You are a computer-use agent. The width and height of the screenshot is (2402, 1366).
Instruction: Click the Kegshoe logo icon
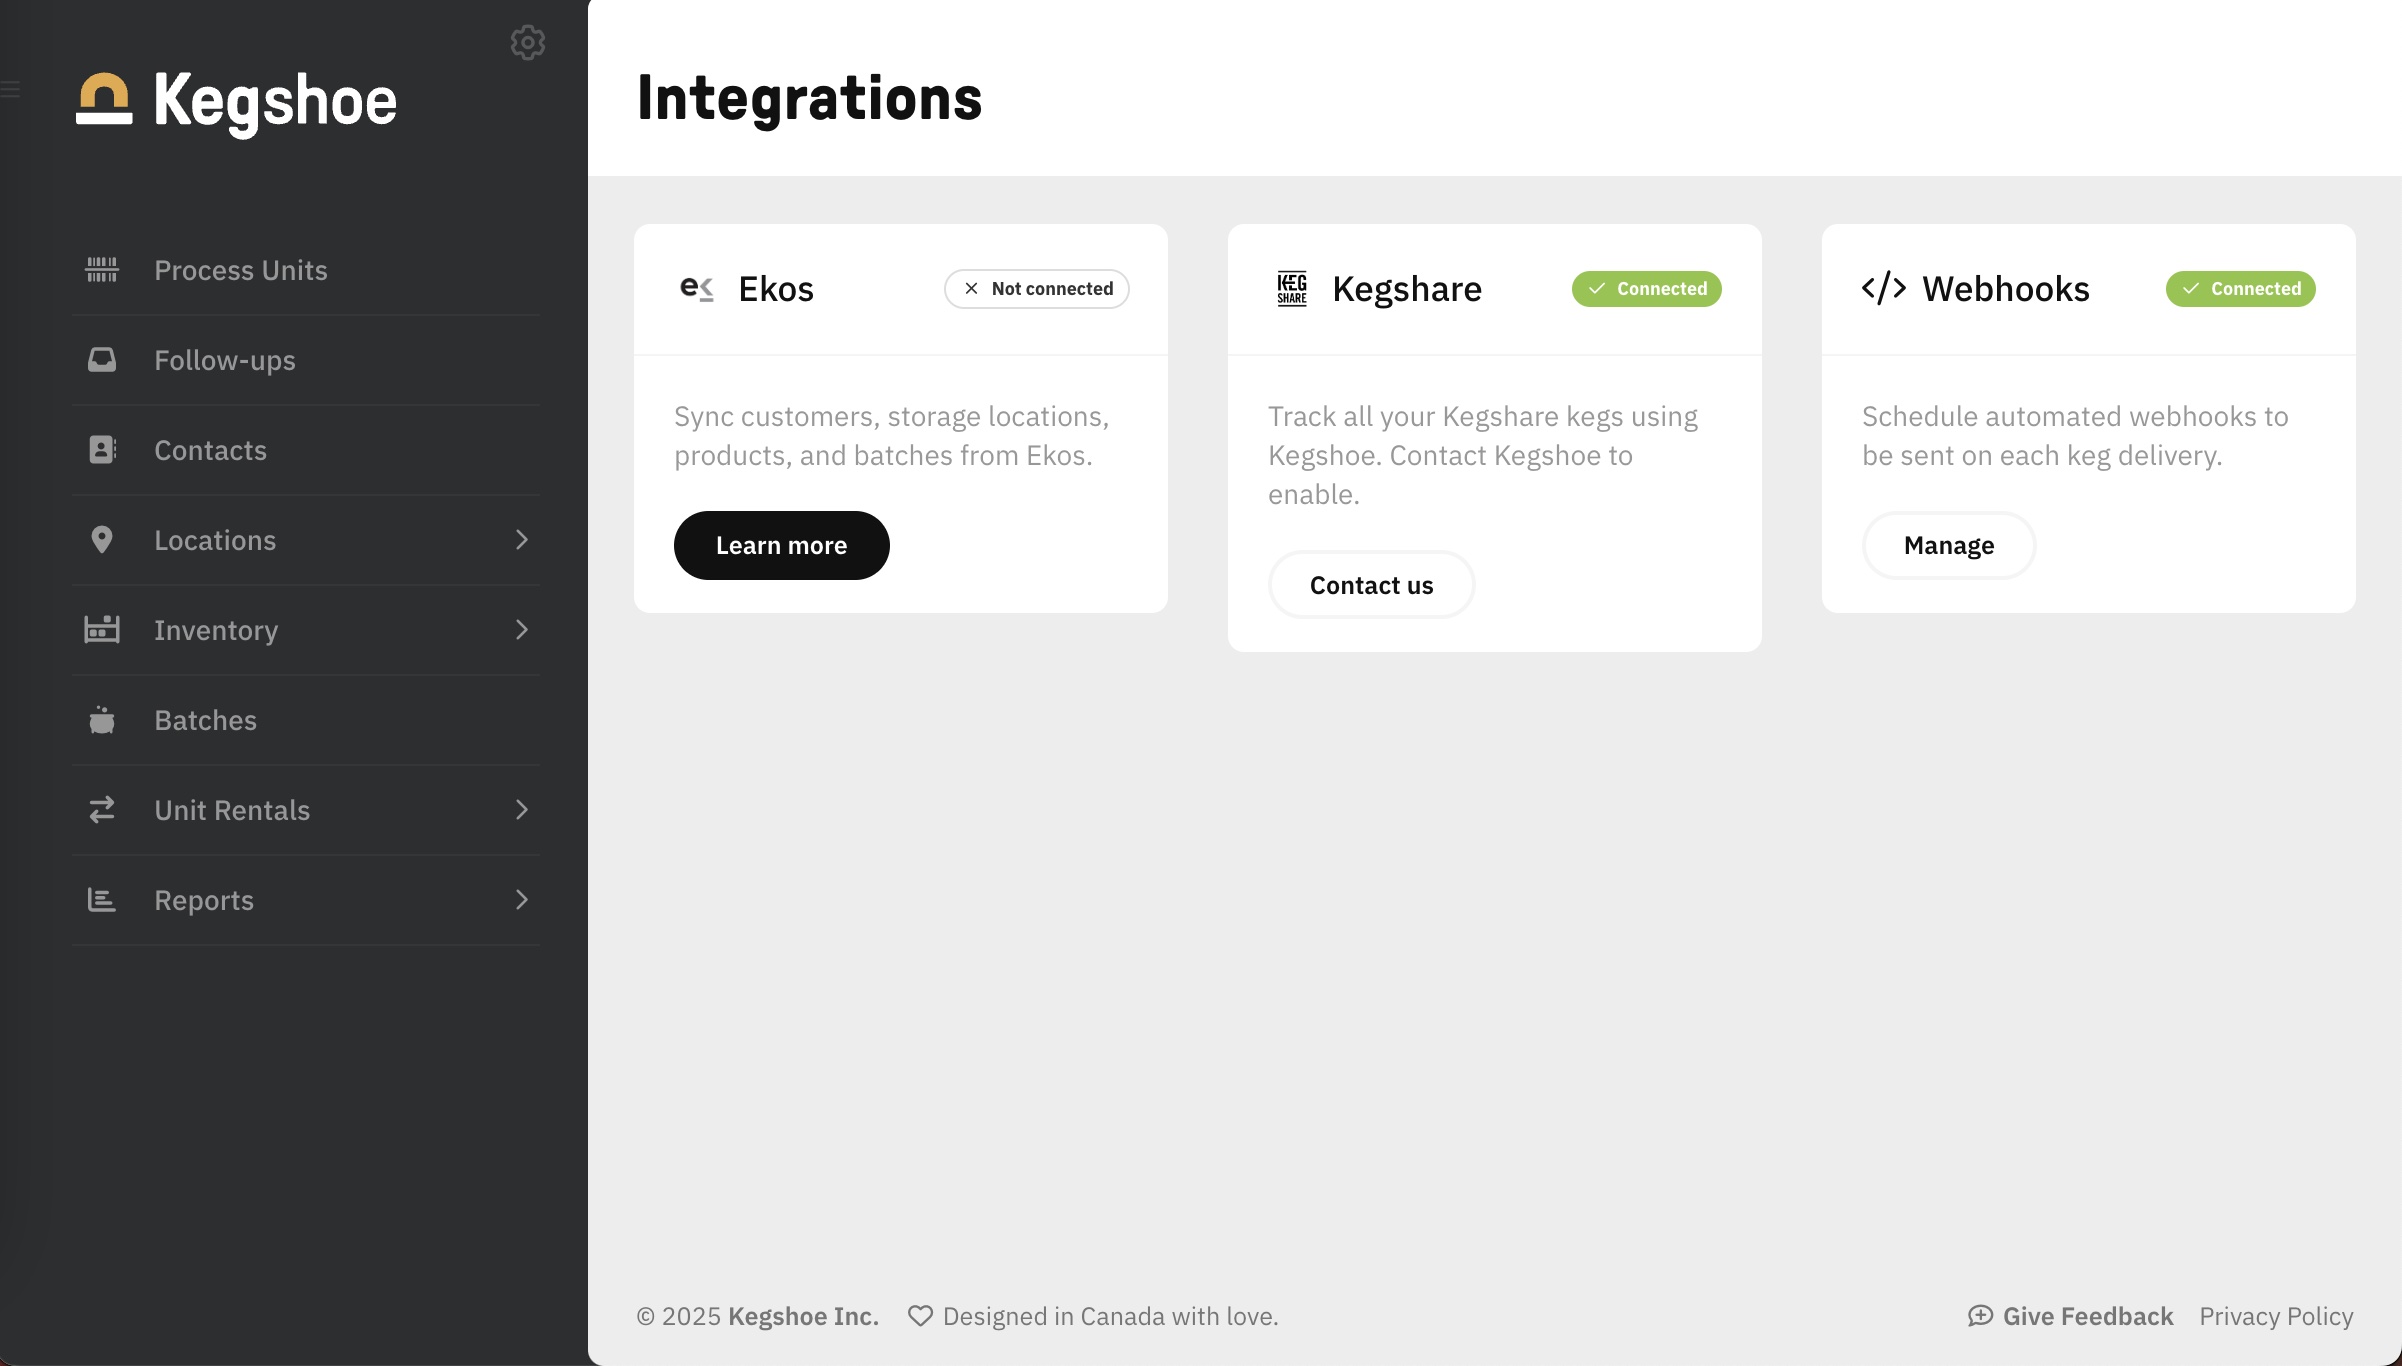(104, 99)
